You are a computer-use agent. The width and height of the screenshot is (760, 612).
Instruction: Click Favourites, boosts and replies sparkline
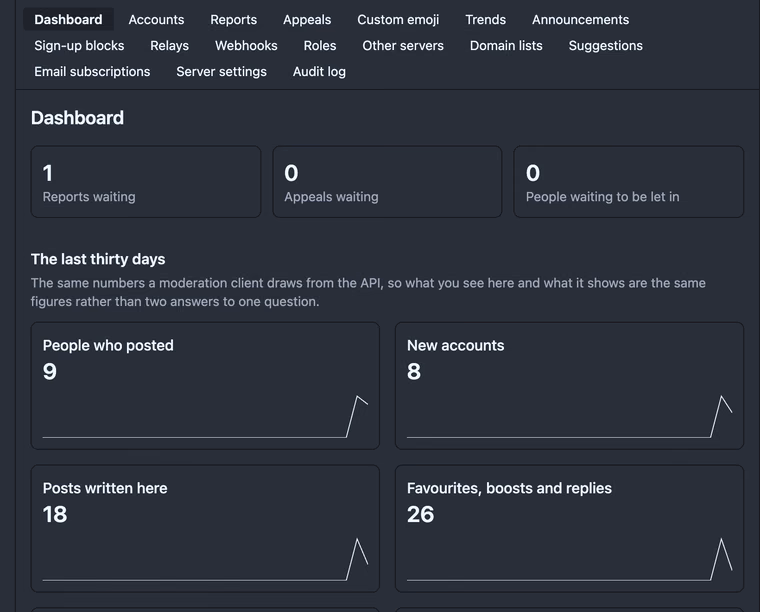pos(570,559)
